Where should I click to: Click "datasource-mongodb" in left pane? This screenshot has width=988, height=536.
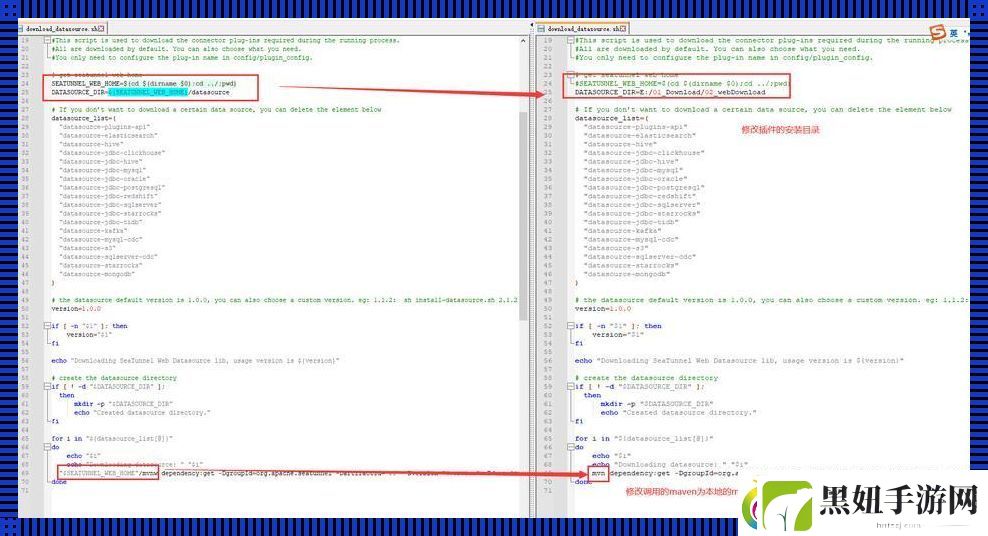[x=97, y=274]
